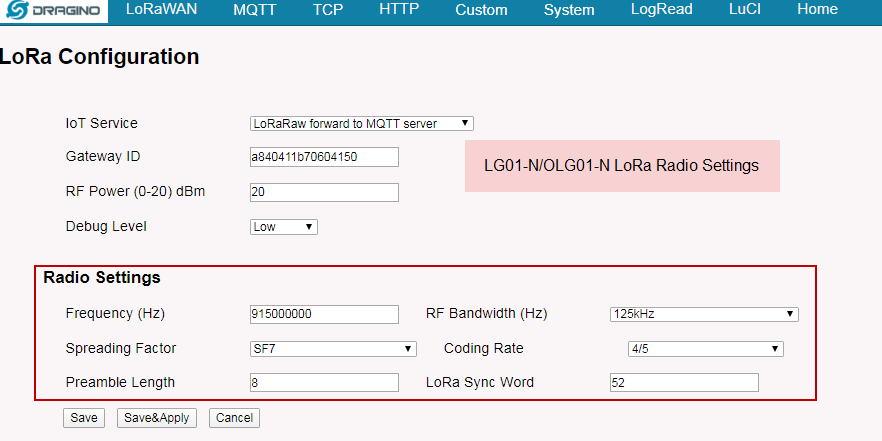Cancel the configuration changes

pyautogui.click(x=235, y=418)
